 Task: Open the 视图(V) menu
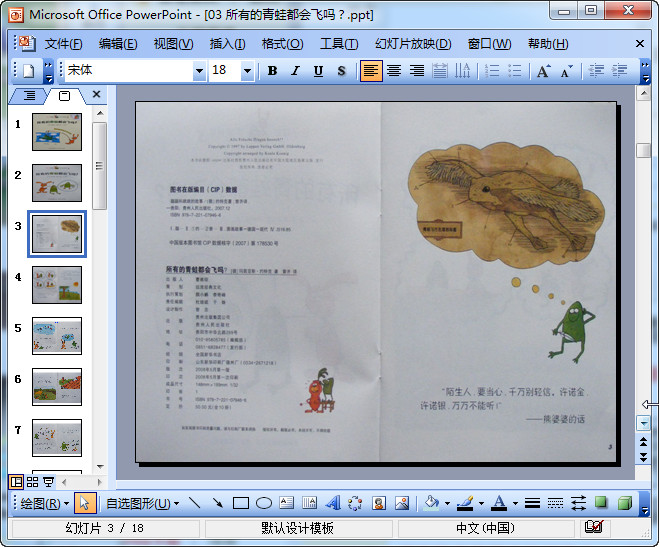(x=174, y=44)
